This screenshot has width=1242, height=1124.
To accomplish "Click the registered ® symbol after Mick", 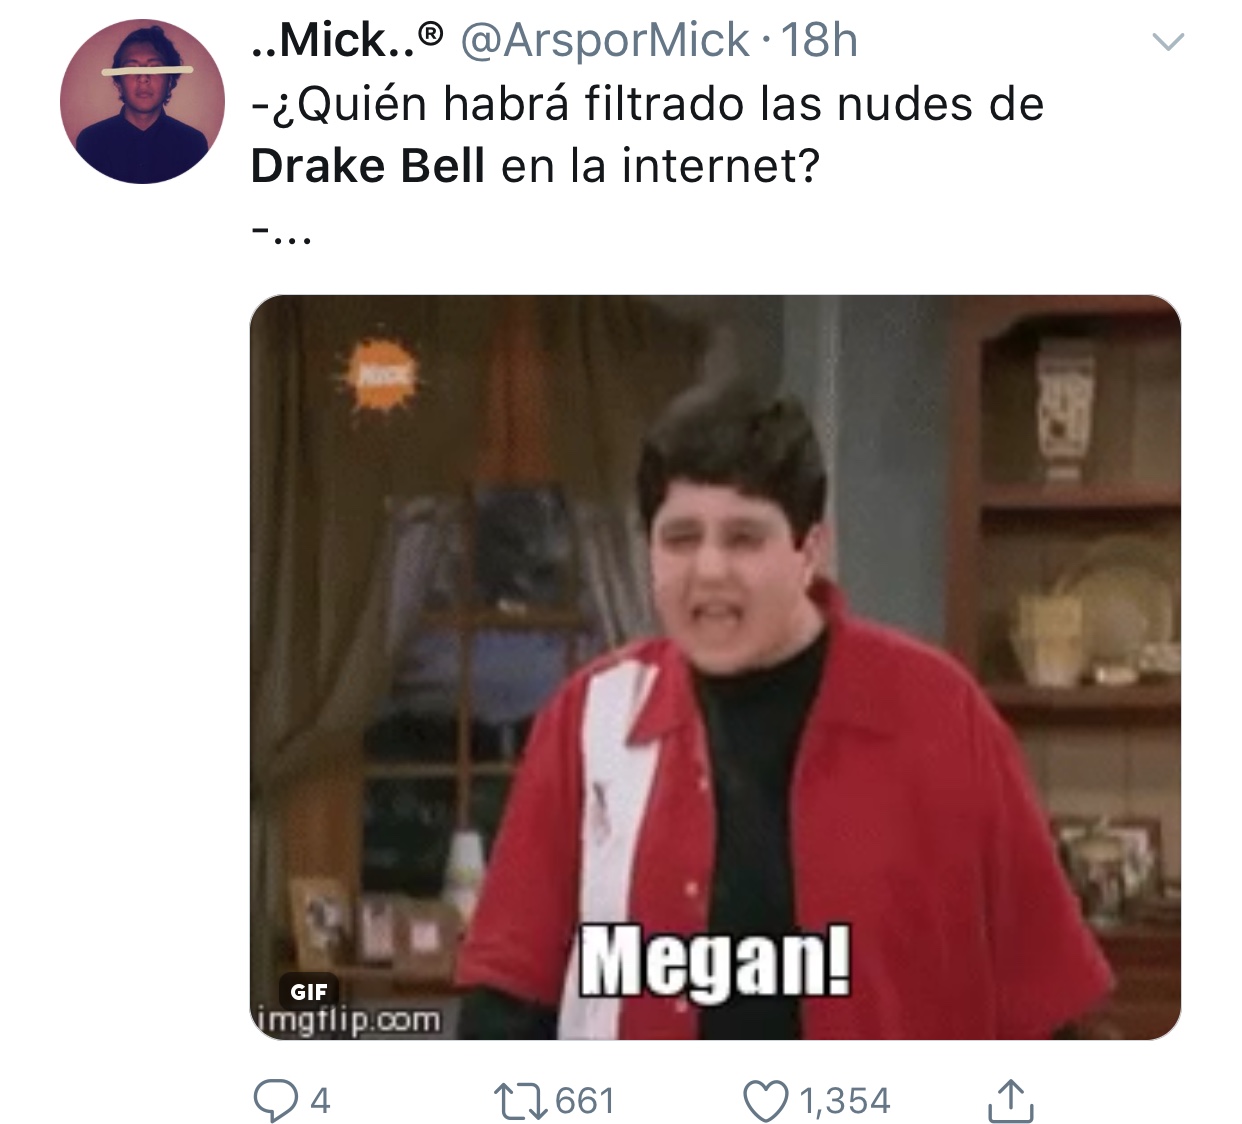I will [x=430, y=34].
